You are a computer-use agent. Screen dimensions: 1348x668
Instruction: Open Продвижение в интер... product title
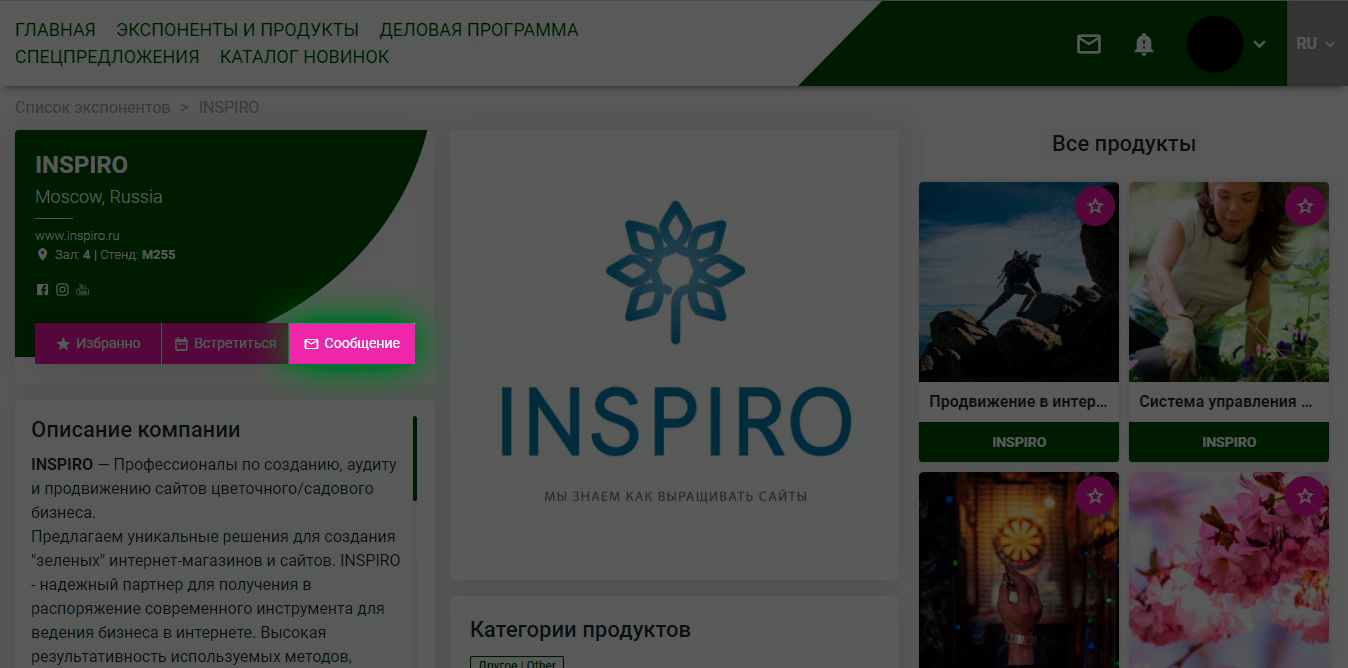point(1018,402)
